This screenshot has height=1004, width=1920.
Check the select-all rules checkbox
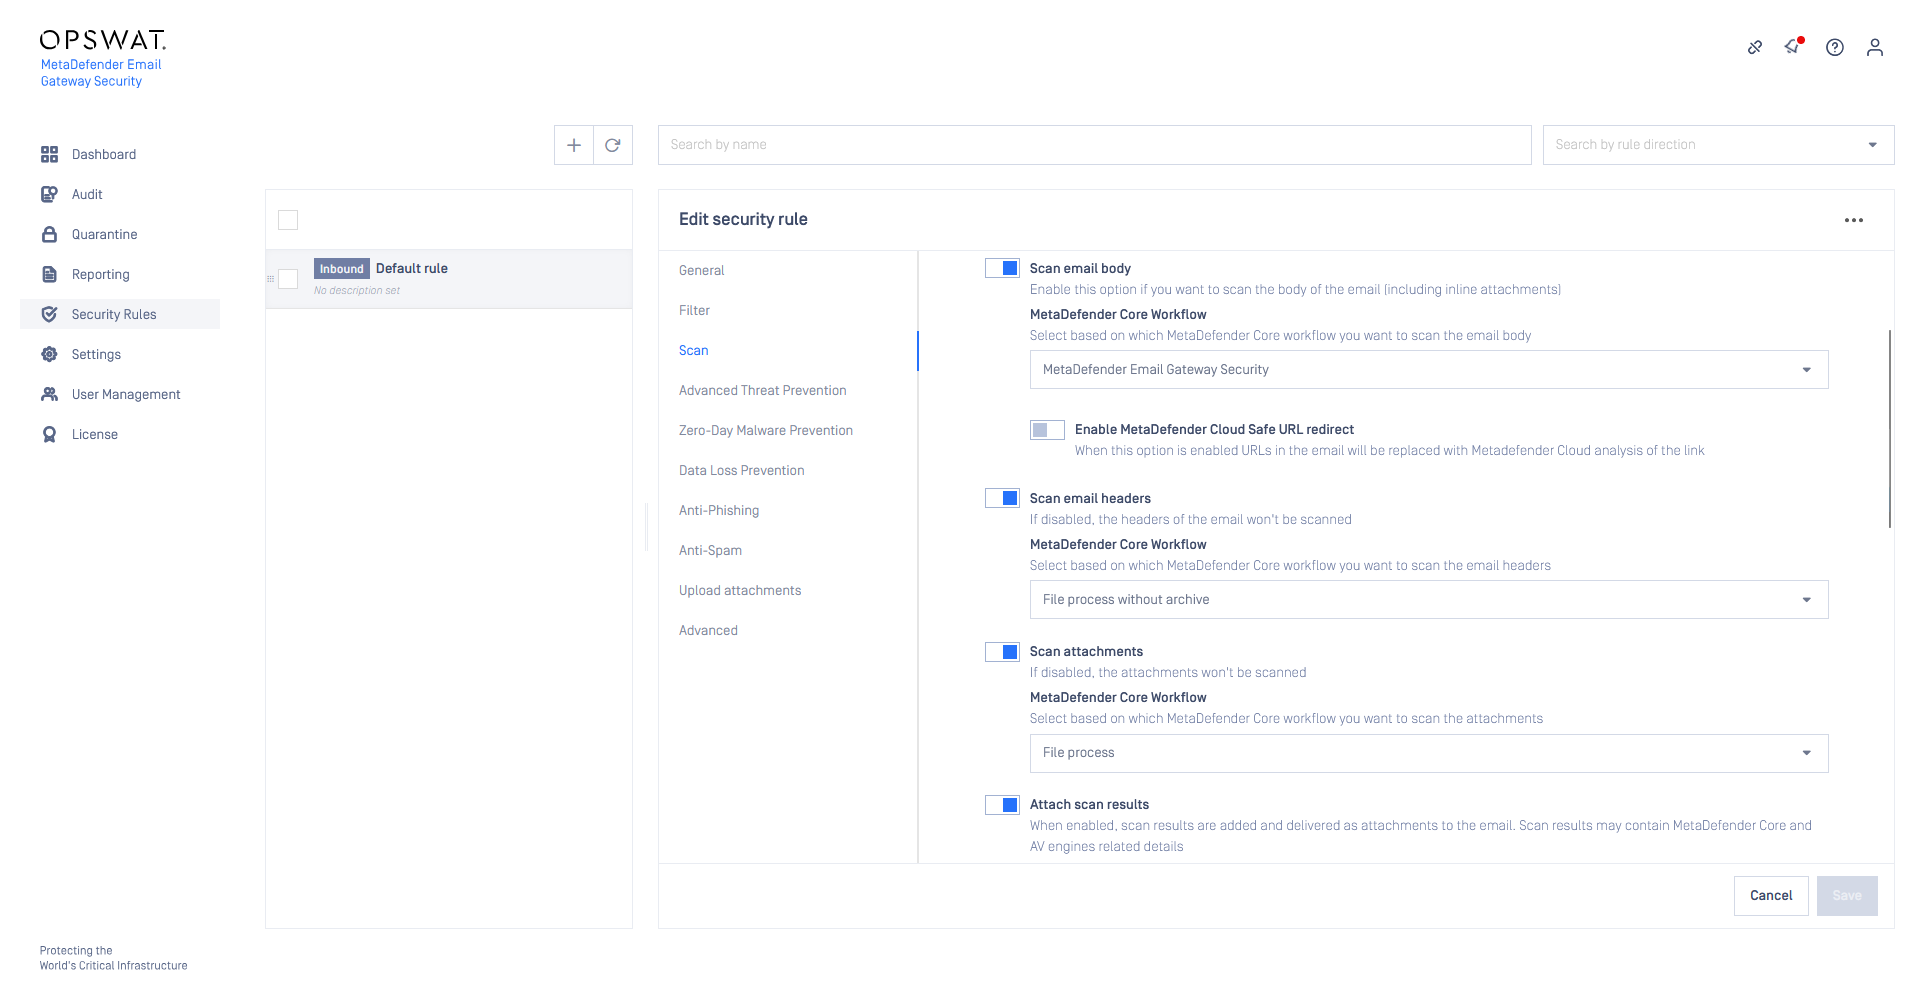288,220
